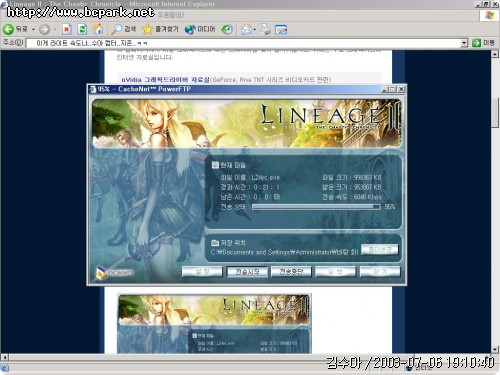Screen dimensions: 500x375
Task: Expand the address bar dropdown arrow
Action: pyautogui.click(x=464, y=43)
